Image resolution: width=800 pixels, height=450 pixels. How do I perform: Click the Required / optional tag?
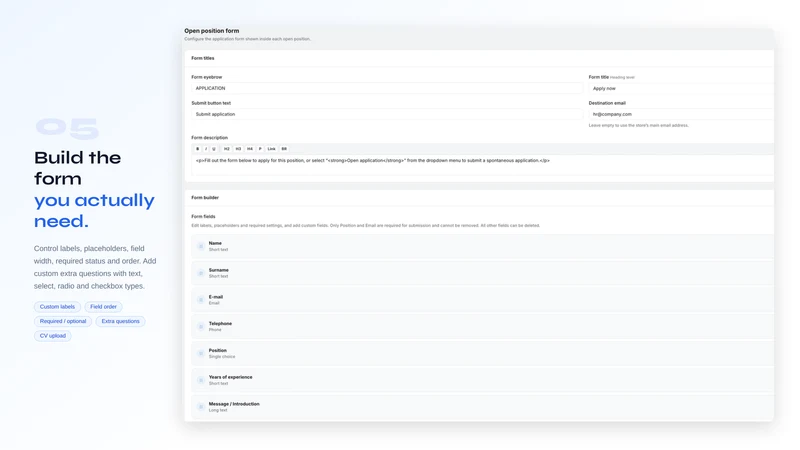pyautogui.click(x=63, y=321)
